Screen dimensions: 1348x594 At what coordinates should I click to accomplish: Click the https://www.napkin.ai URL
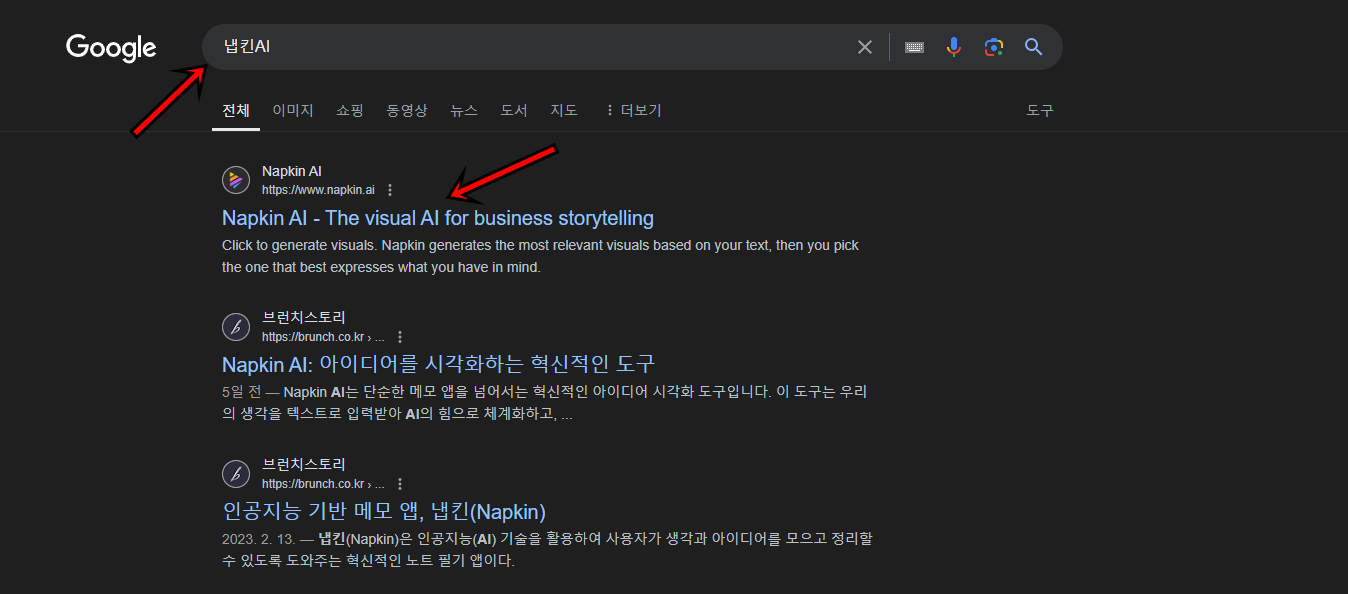point(318,190)
